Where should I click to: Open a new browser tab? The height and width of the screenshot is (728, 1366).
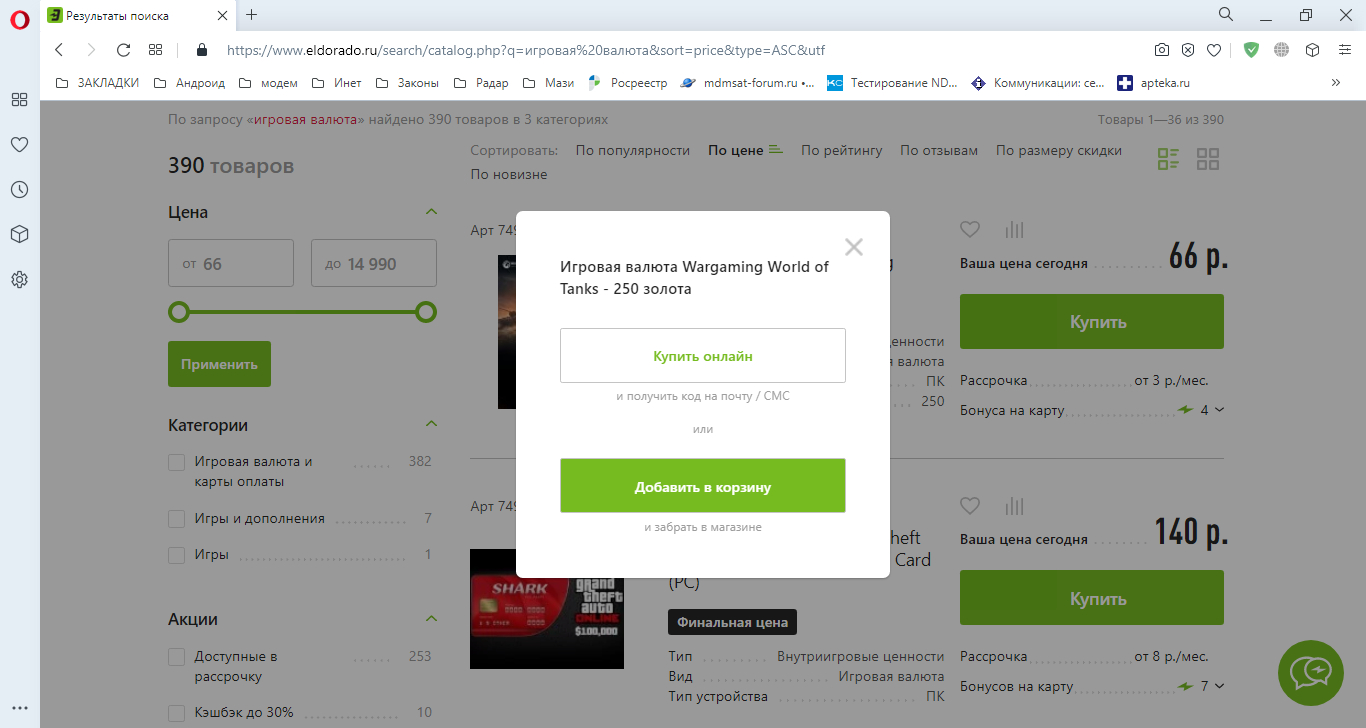click(252, 15)
